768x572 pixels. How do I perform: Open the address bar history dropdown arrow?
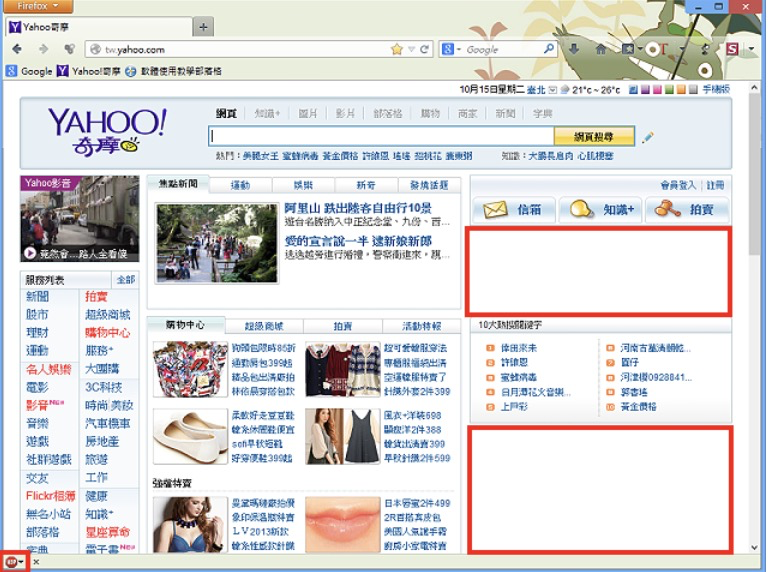[411, 49]
